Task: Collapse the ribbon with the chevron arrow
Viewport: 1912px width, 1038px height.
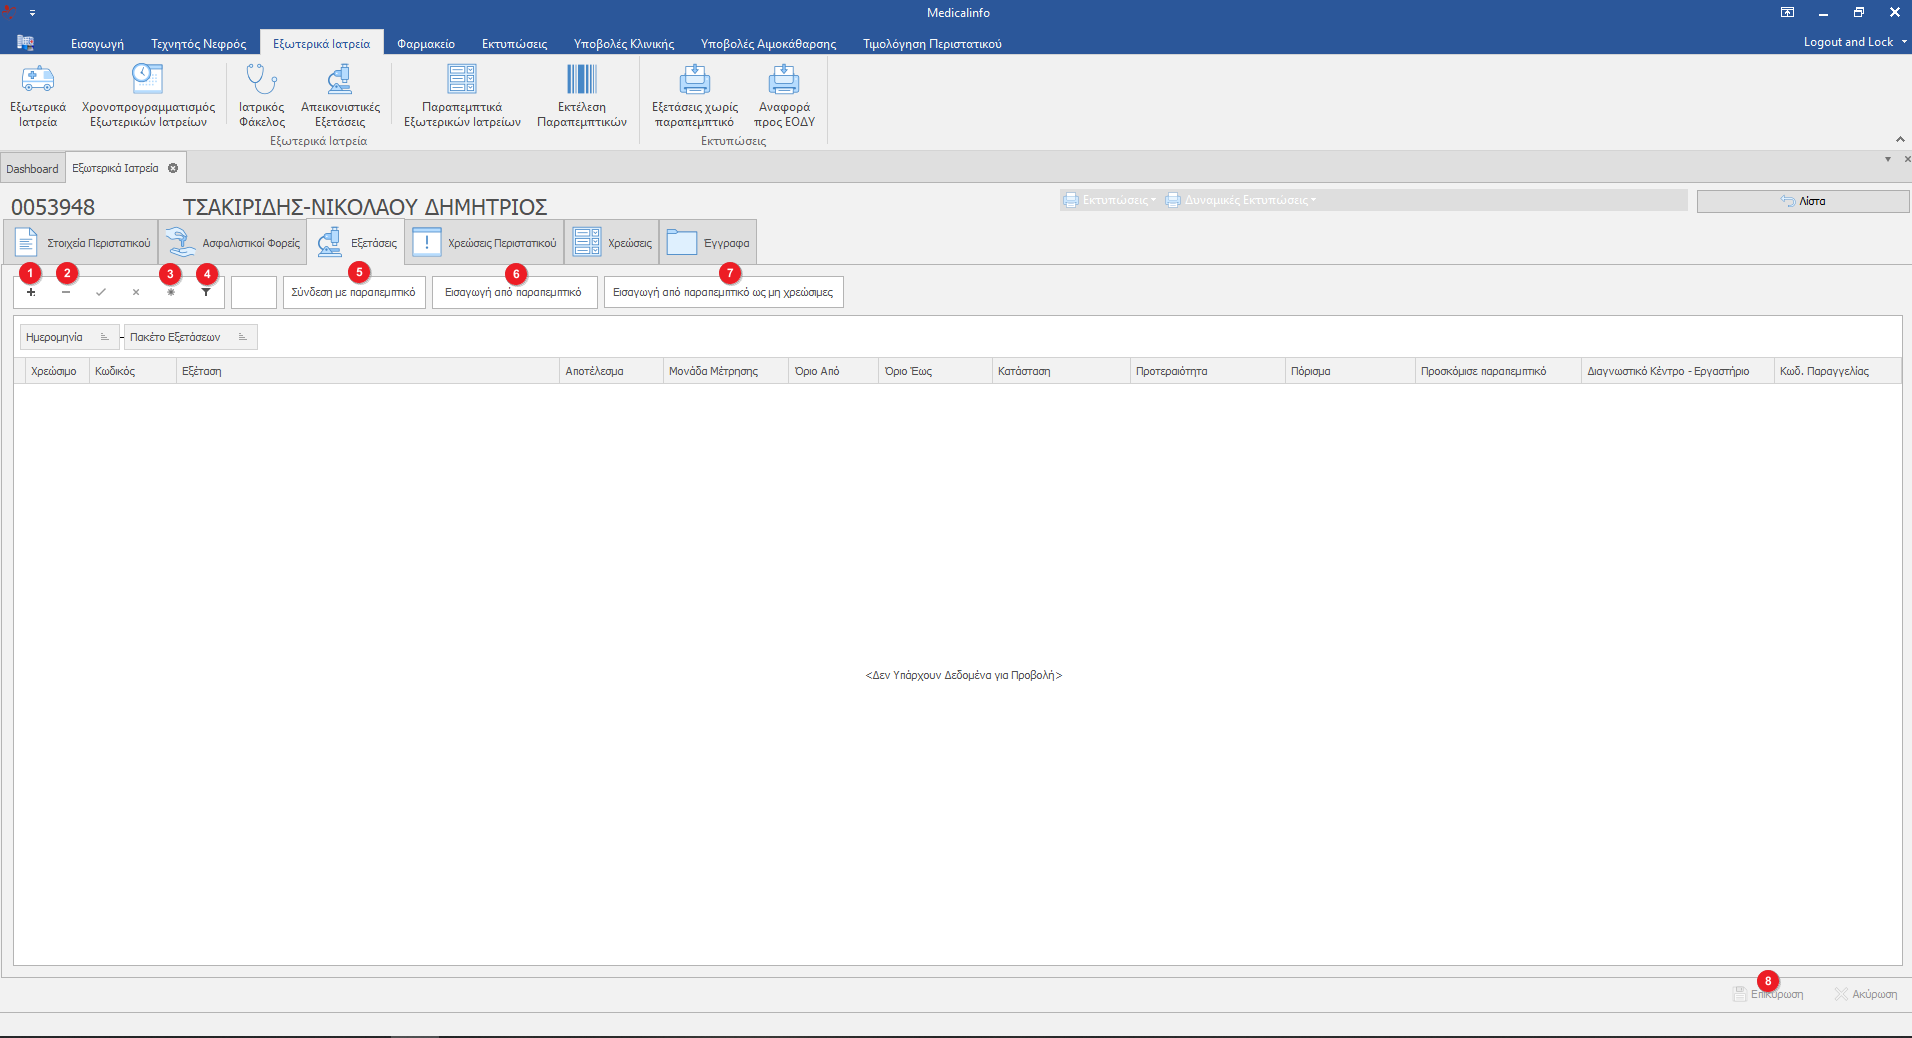Action: pos(1900,139)
